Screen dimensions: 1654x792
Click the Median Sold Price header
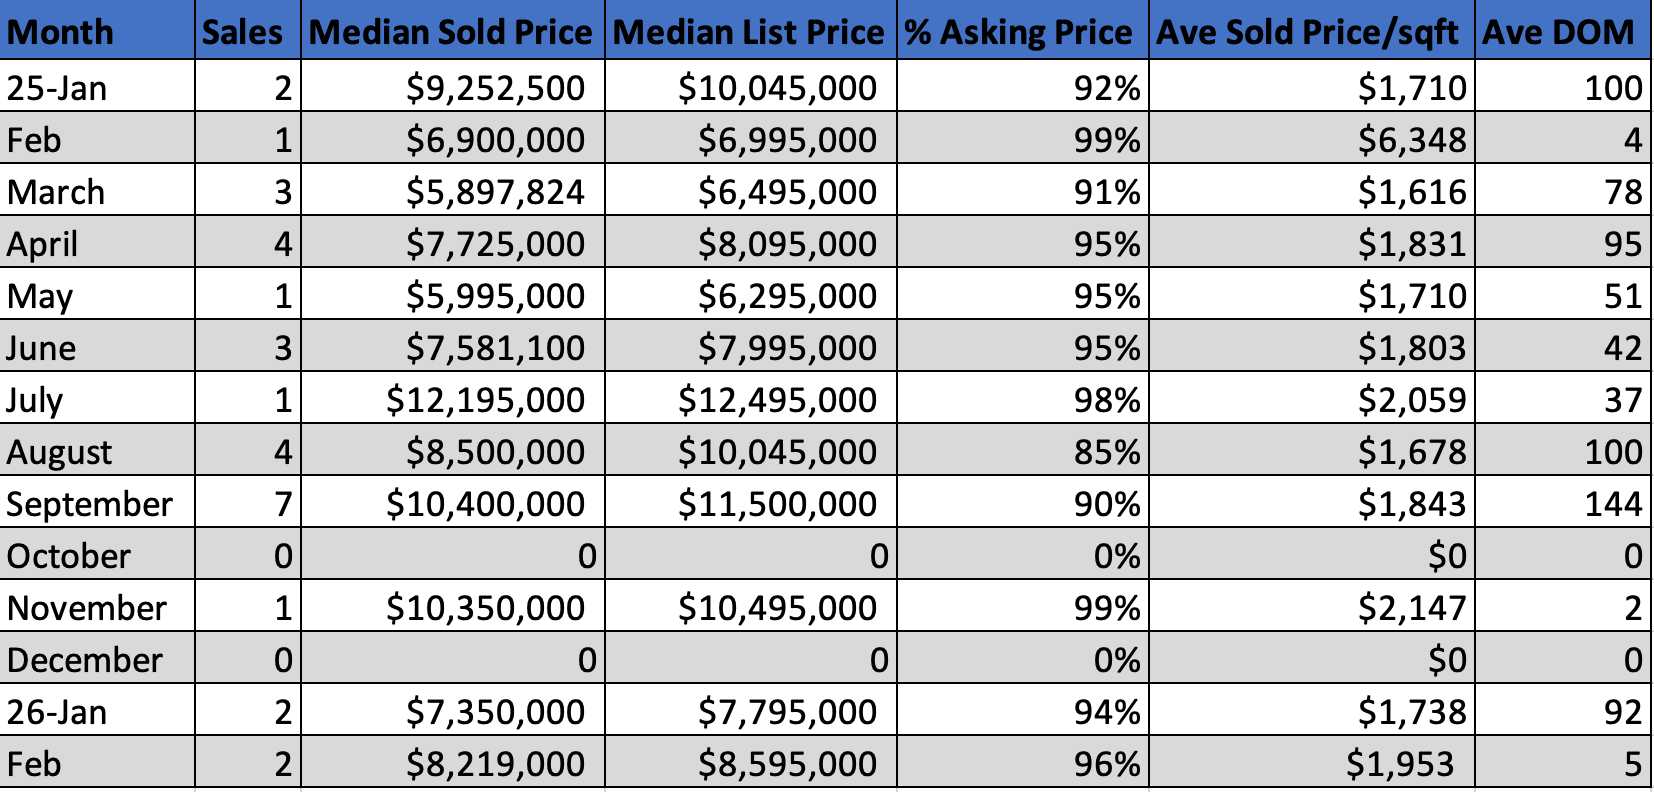[451, 32]
